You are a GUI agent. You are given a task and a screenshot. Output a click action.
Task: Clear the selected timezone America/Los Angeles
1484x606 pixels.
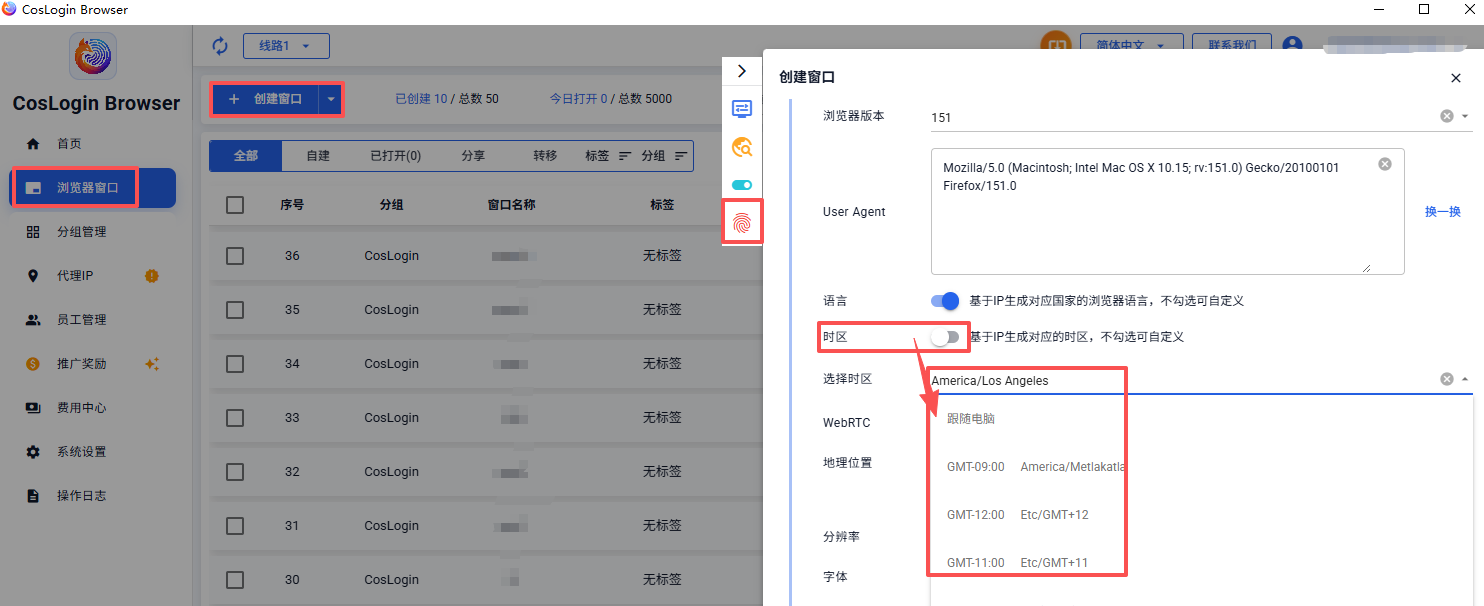click(x=1446, y=379)
